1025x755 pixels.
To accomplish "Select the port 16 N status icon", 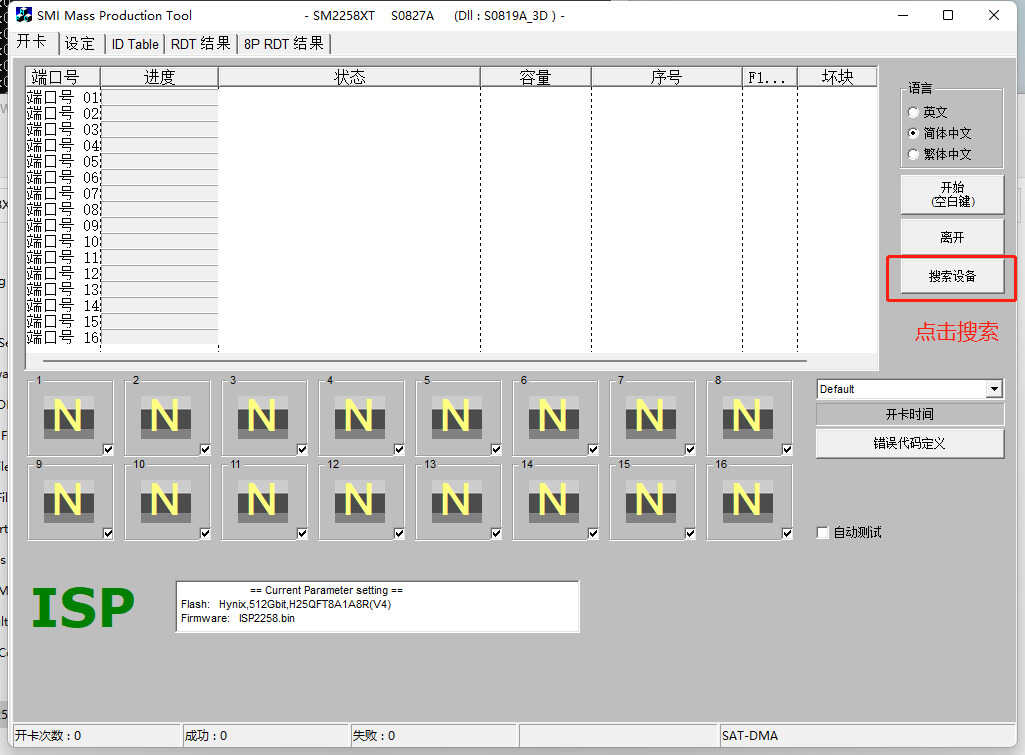I will point(746,500).
